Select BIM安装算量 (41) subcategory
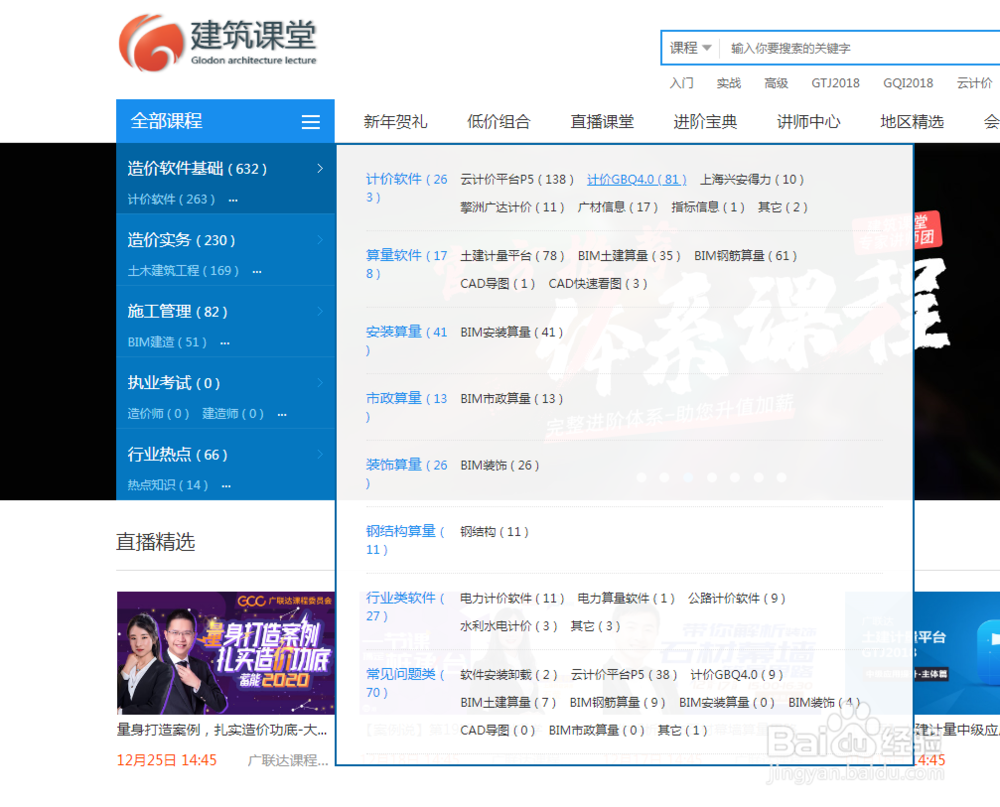The height and width of the screenshot is (807, 1000). pyautogui.click(x=511, y=332)
